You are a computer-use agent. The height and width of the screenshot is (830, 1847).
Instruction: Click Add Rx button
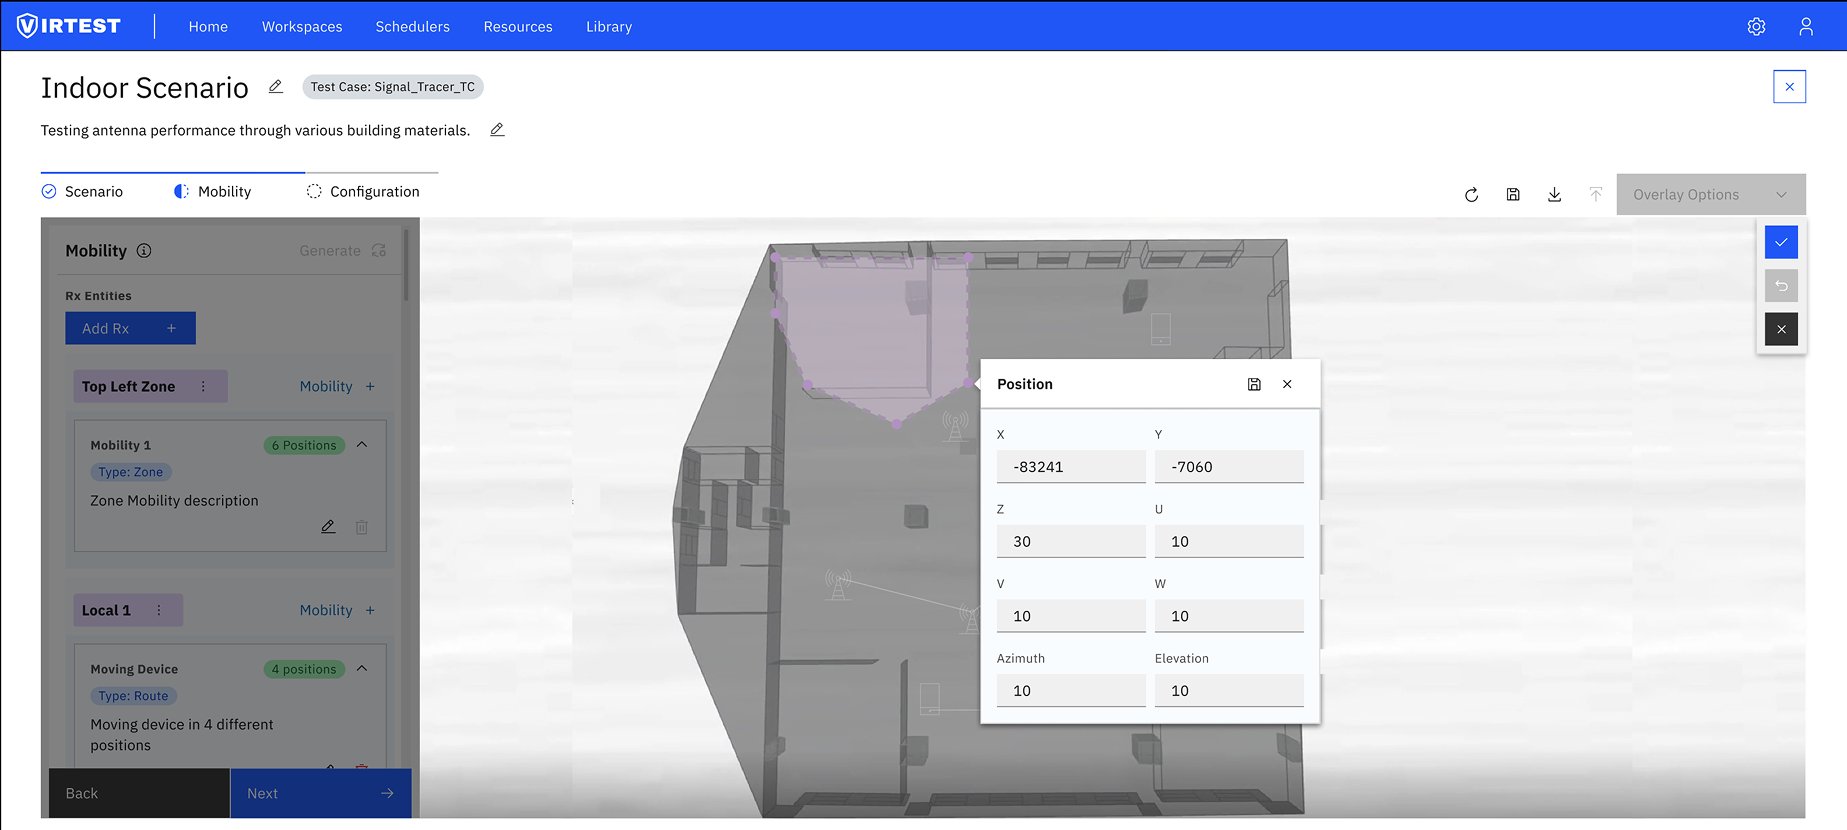pos(130,328)
